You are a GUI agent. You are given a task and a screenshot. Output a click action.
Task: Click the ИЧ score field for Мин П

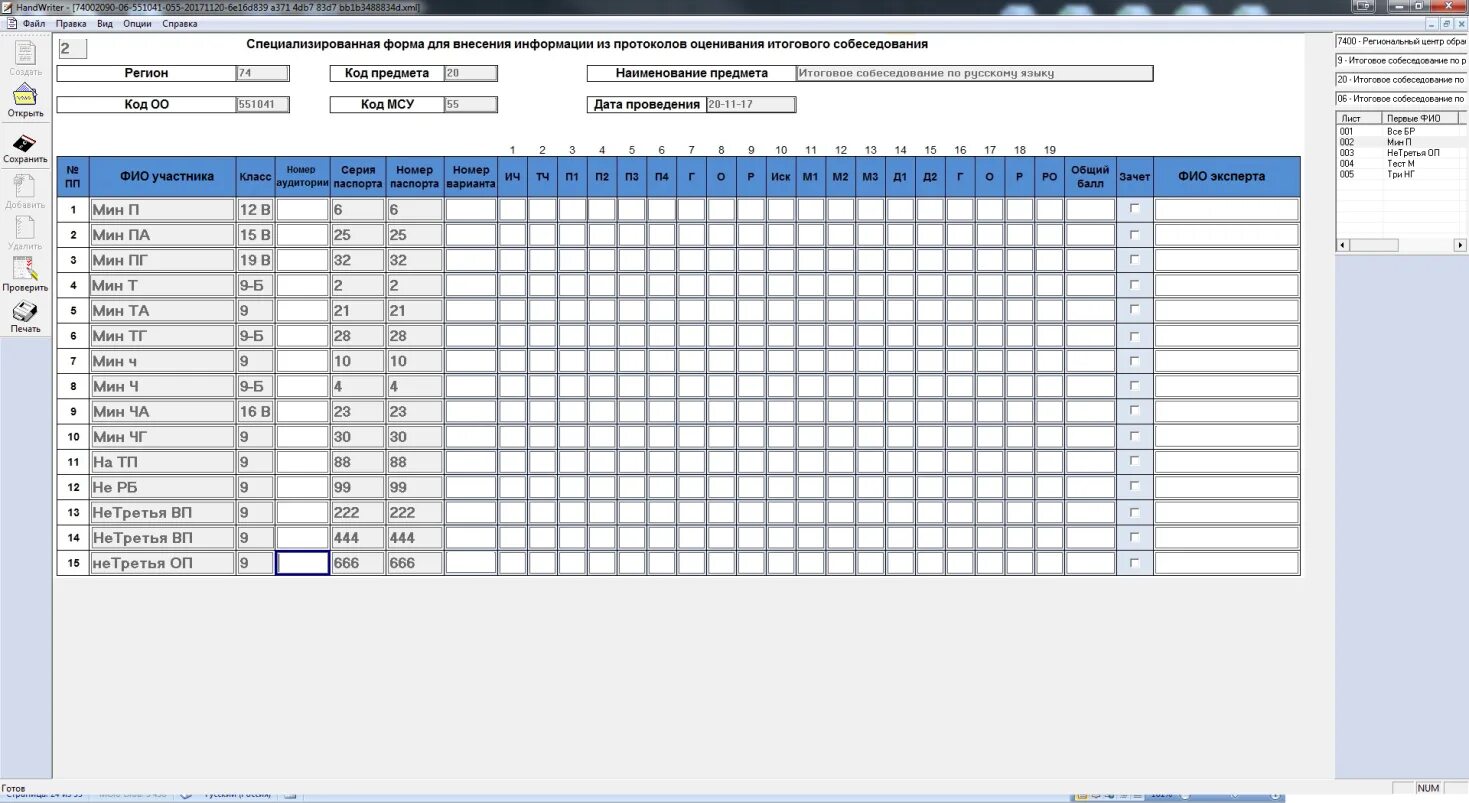[x=512, y=209]
